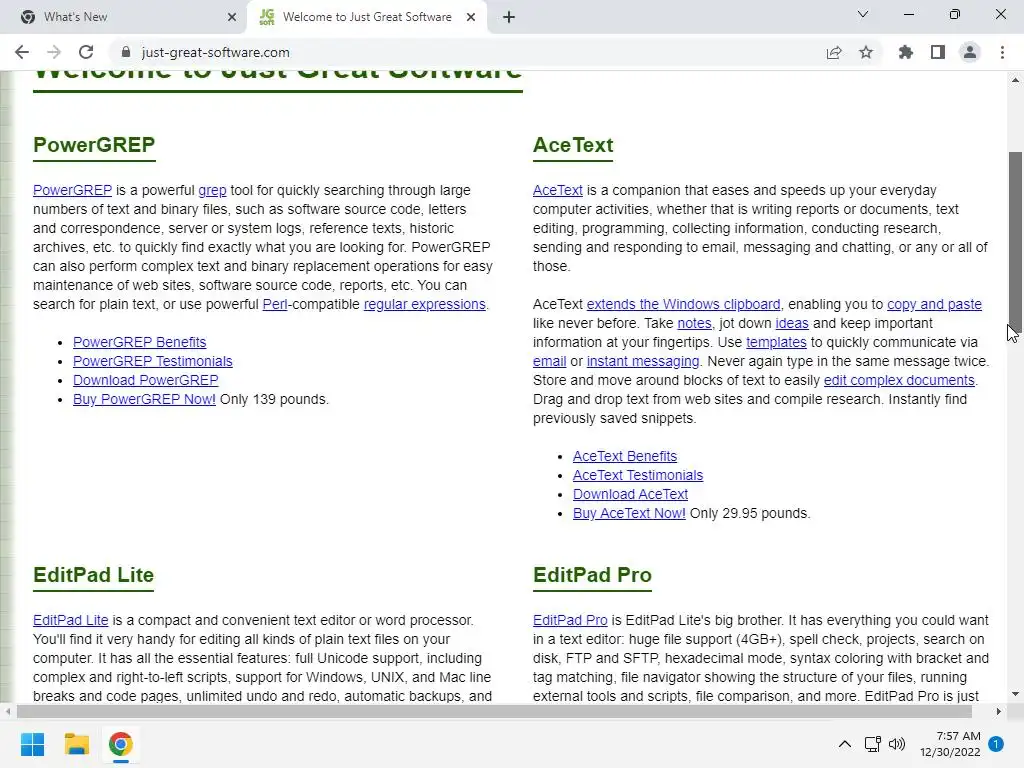Image resolution: width=1024 pixels, height=768 pixels.
Task: Open a new tab with the plus button
Action: tap(509, 17)
